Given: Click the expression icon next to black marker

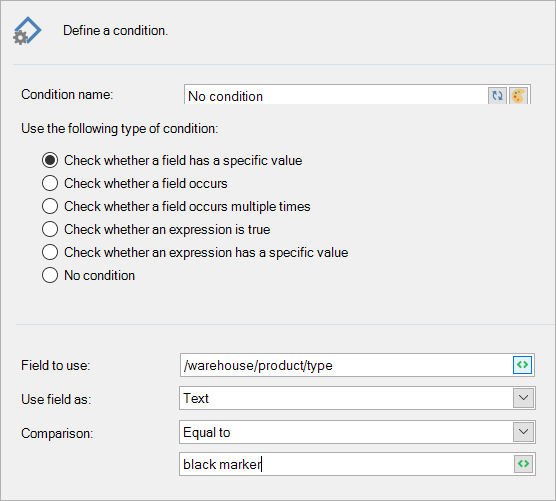Looking at the screenshot, I should pos(523,464).
